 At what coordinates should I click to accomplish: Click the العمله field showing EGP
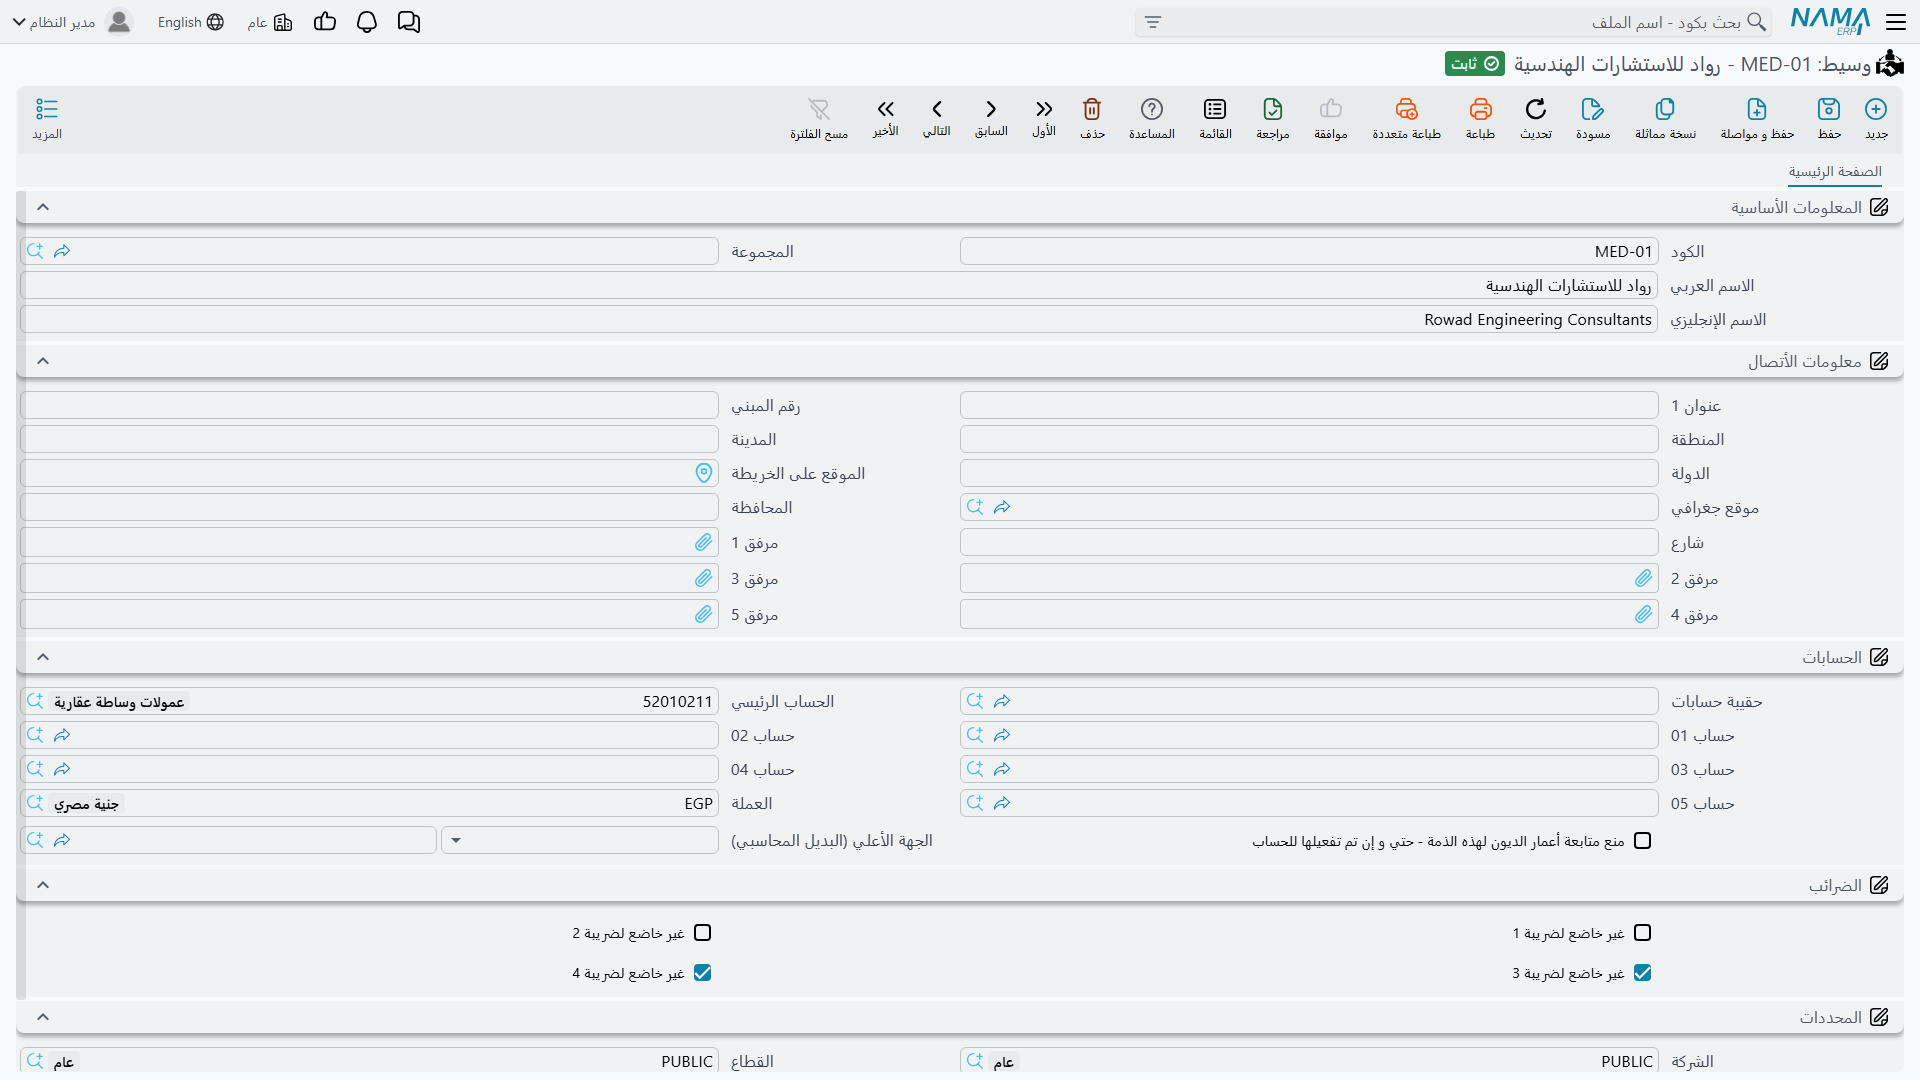(369, 803)
